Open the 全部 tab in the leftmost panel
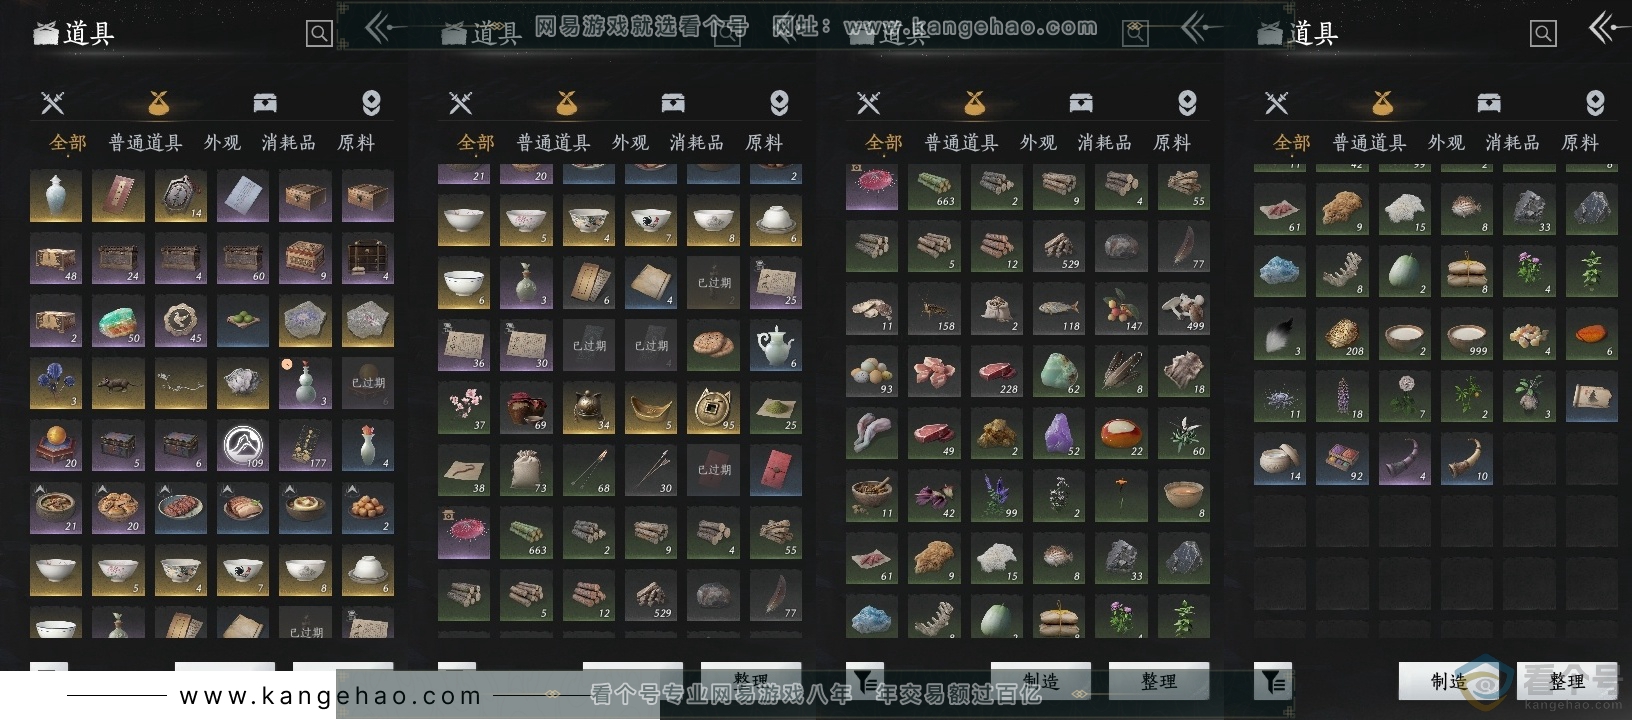1632x720 pixels. 68,143
